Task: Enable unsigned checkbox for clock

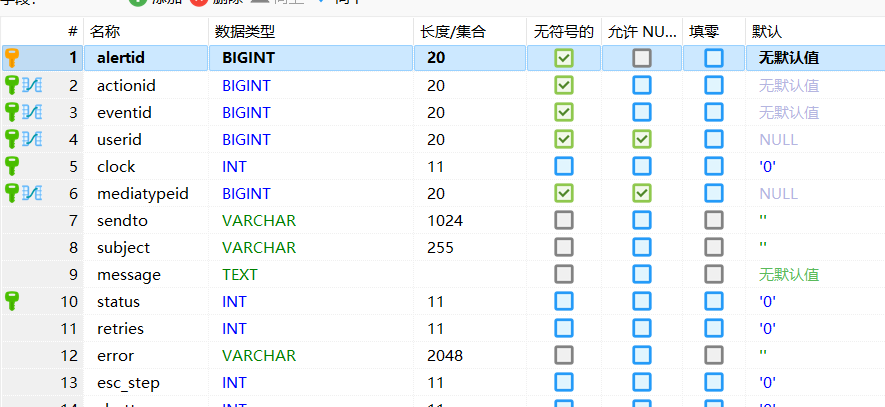Action: (x=564, y=167)
